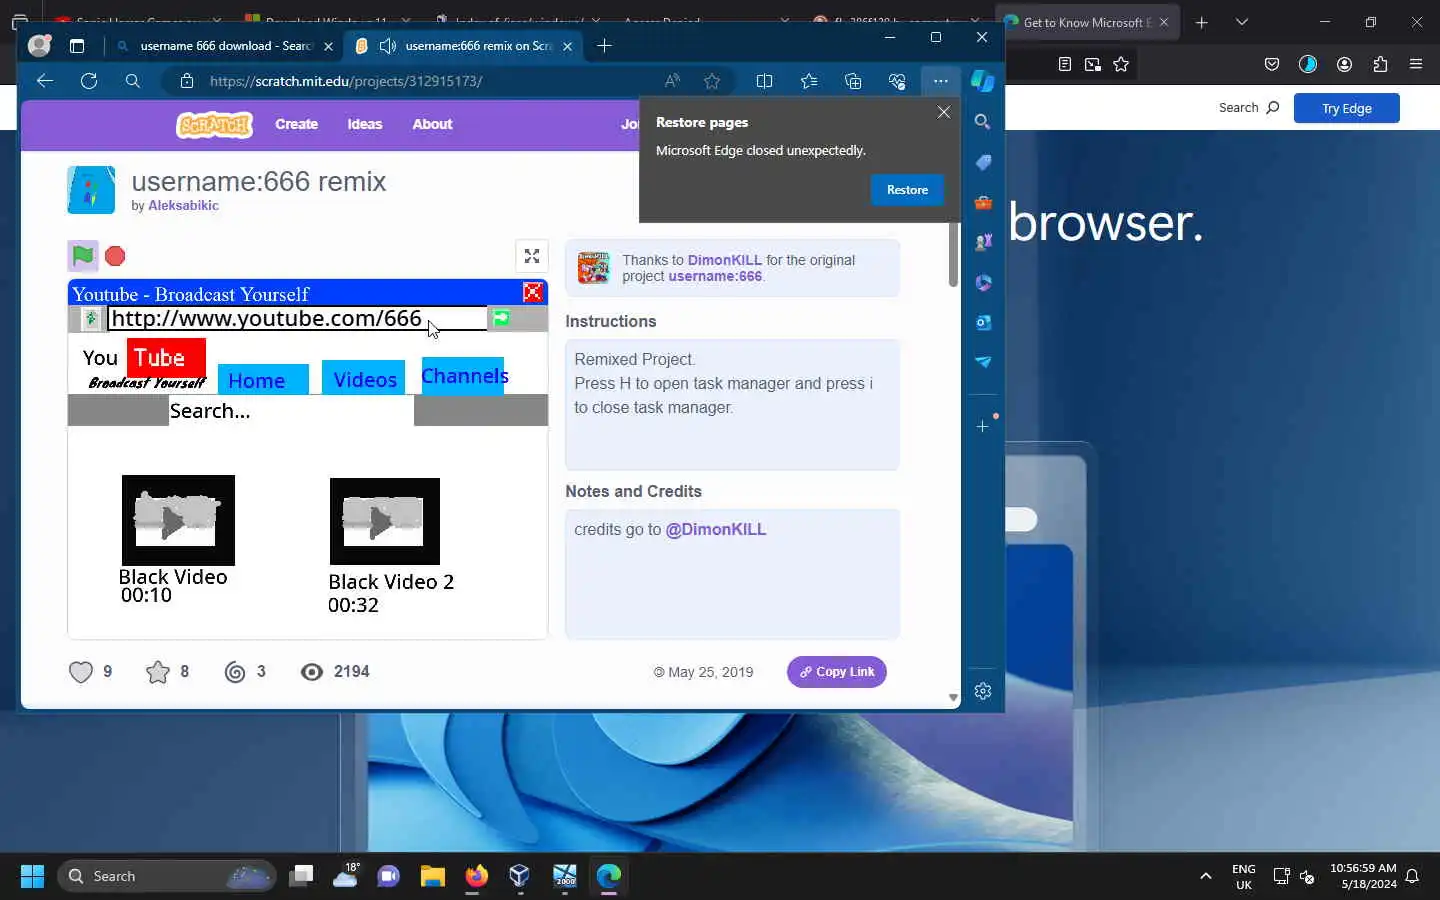This screenshot has width=1440, height=900.
Task: Dismiss the Restore pages popup
Action: [943, 112]
